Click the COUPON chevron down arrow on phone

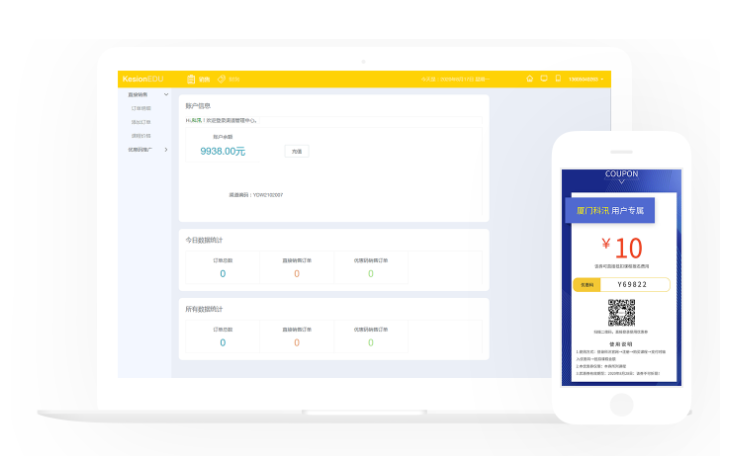click(621, 183)
